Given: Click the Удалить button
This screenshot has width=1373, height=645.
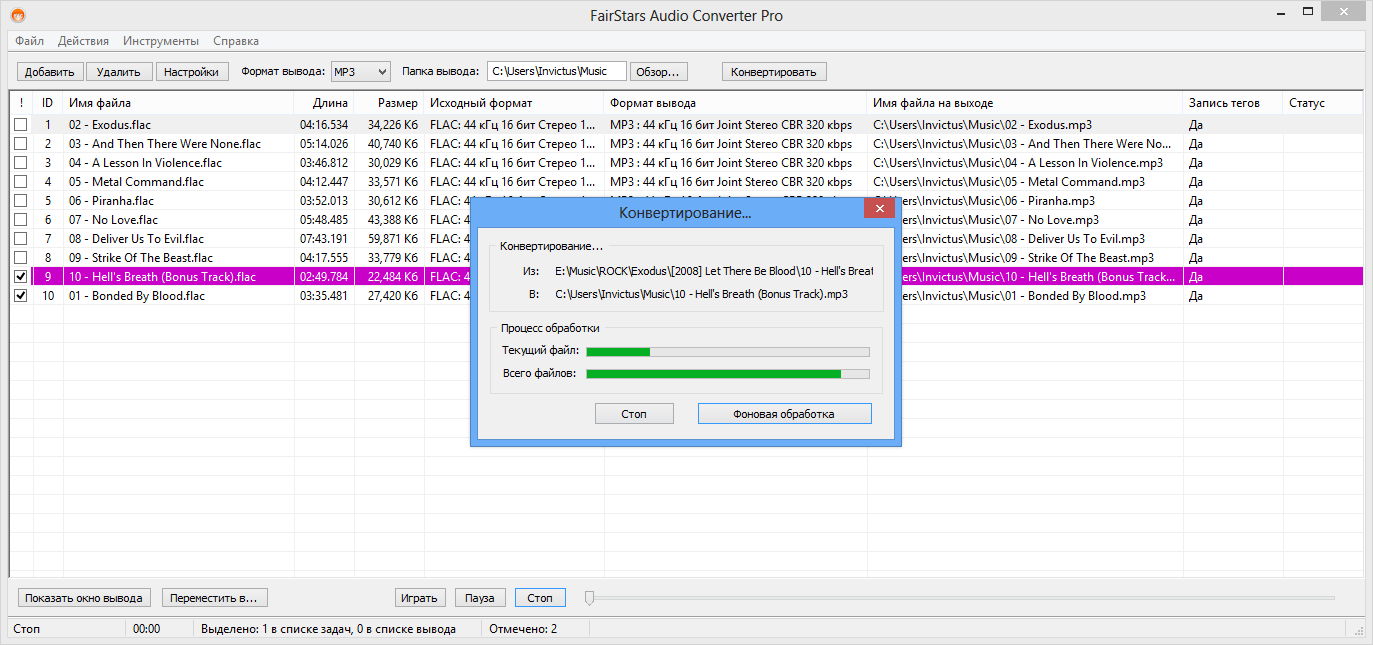Looking at the screenshot, I should [119, 71].
